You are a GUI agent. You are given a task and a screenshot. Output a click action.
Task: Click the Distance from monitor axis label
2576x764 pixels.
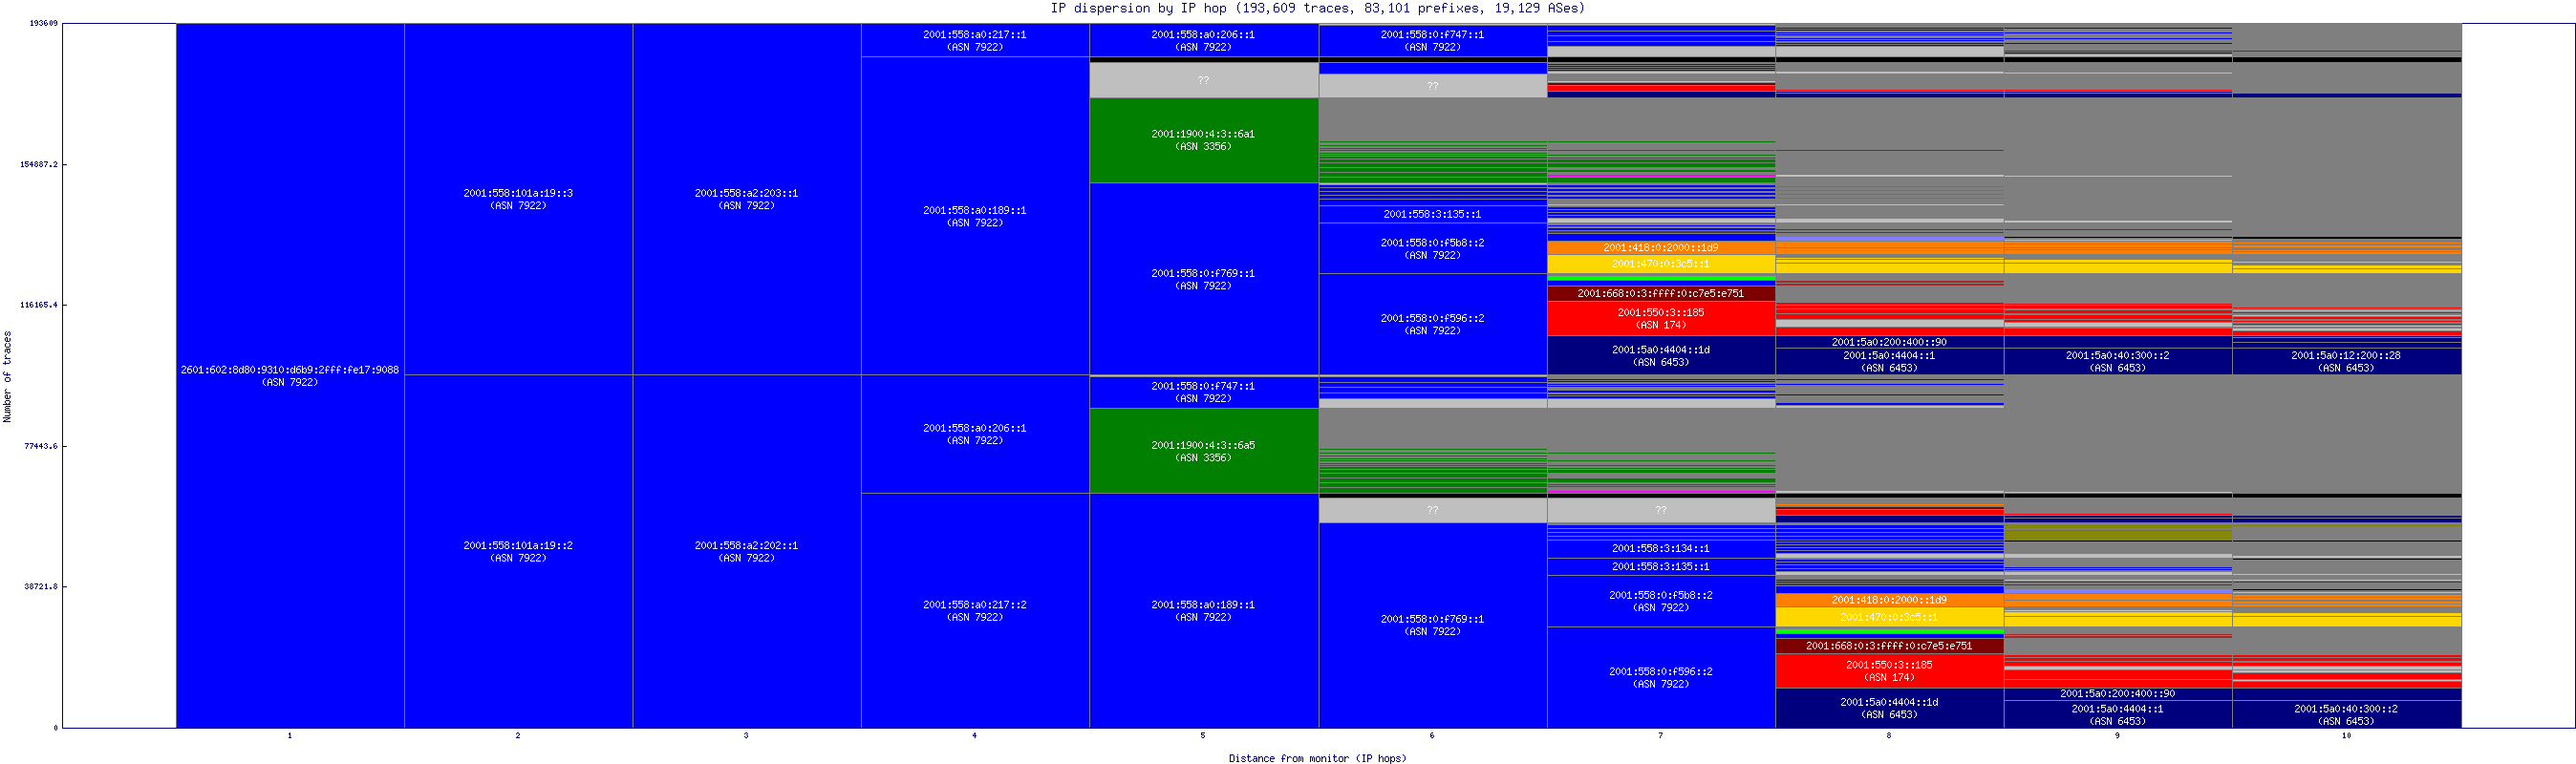[x=1317, y=758]
